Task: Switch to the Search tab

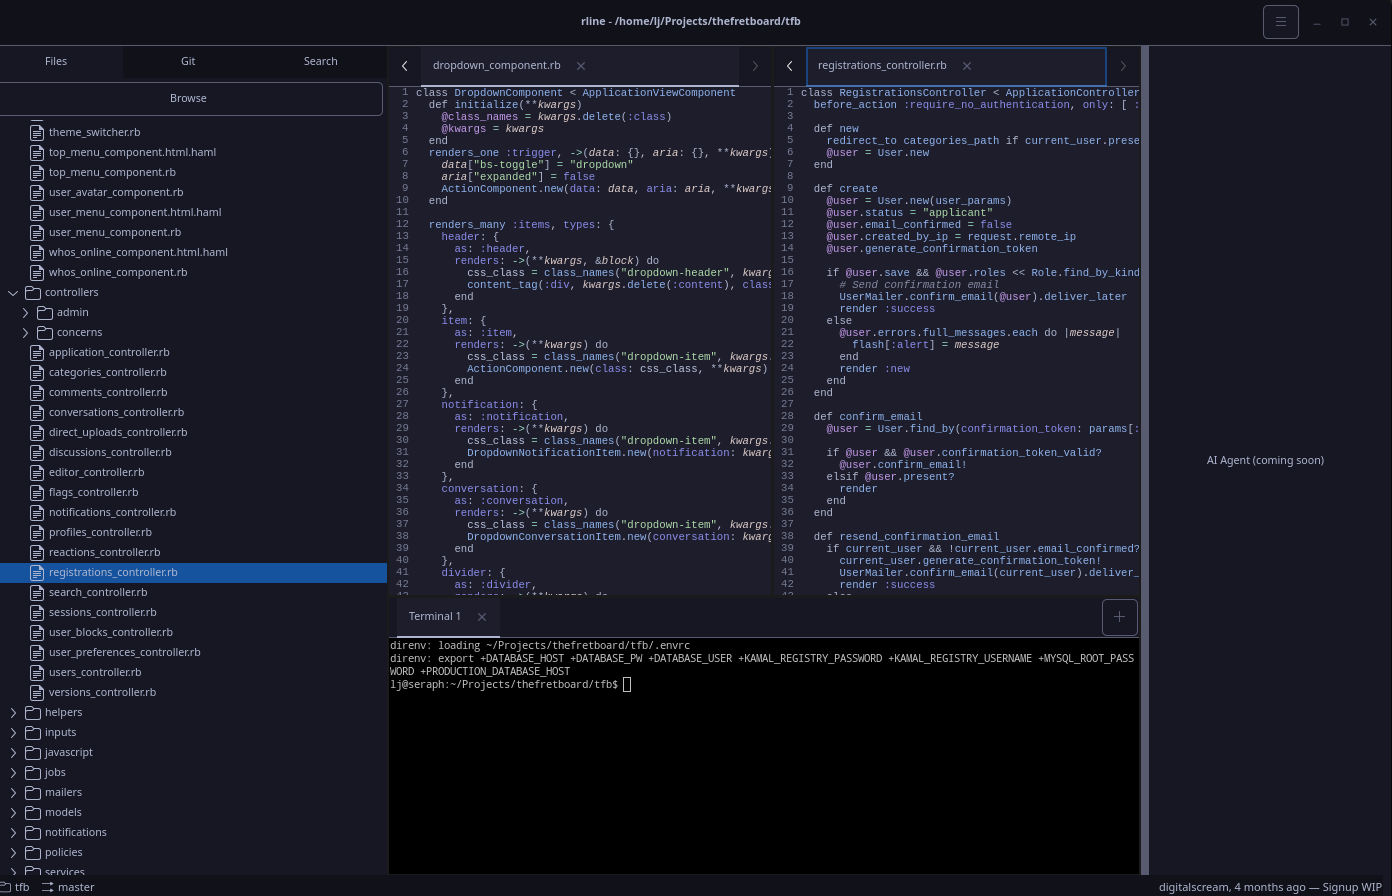Action: (320, 61)
